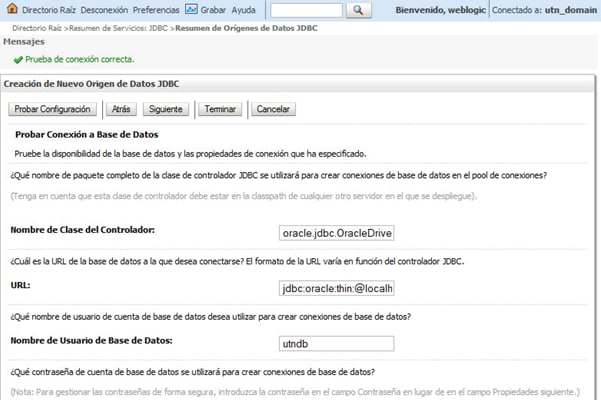Open Resumen de Servicios: JDBC breadcrumb
The height and width of the screenshot is (400, 601).
118,28
